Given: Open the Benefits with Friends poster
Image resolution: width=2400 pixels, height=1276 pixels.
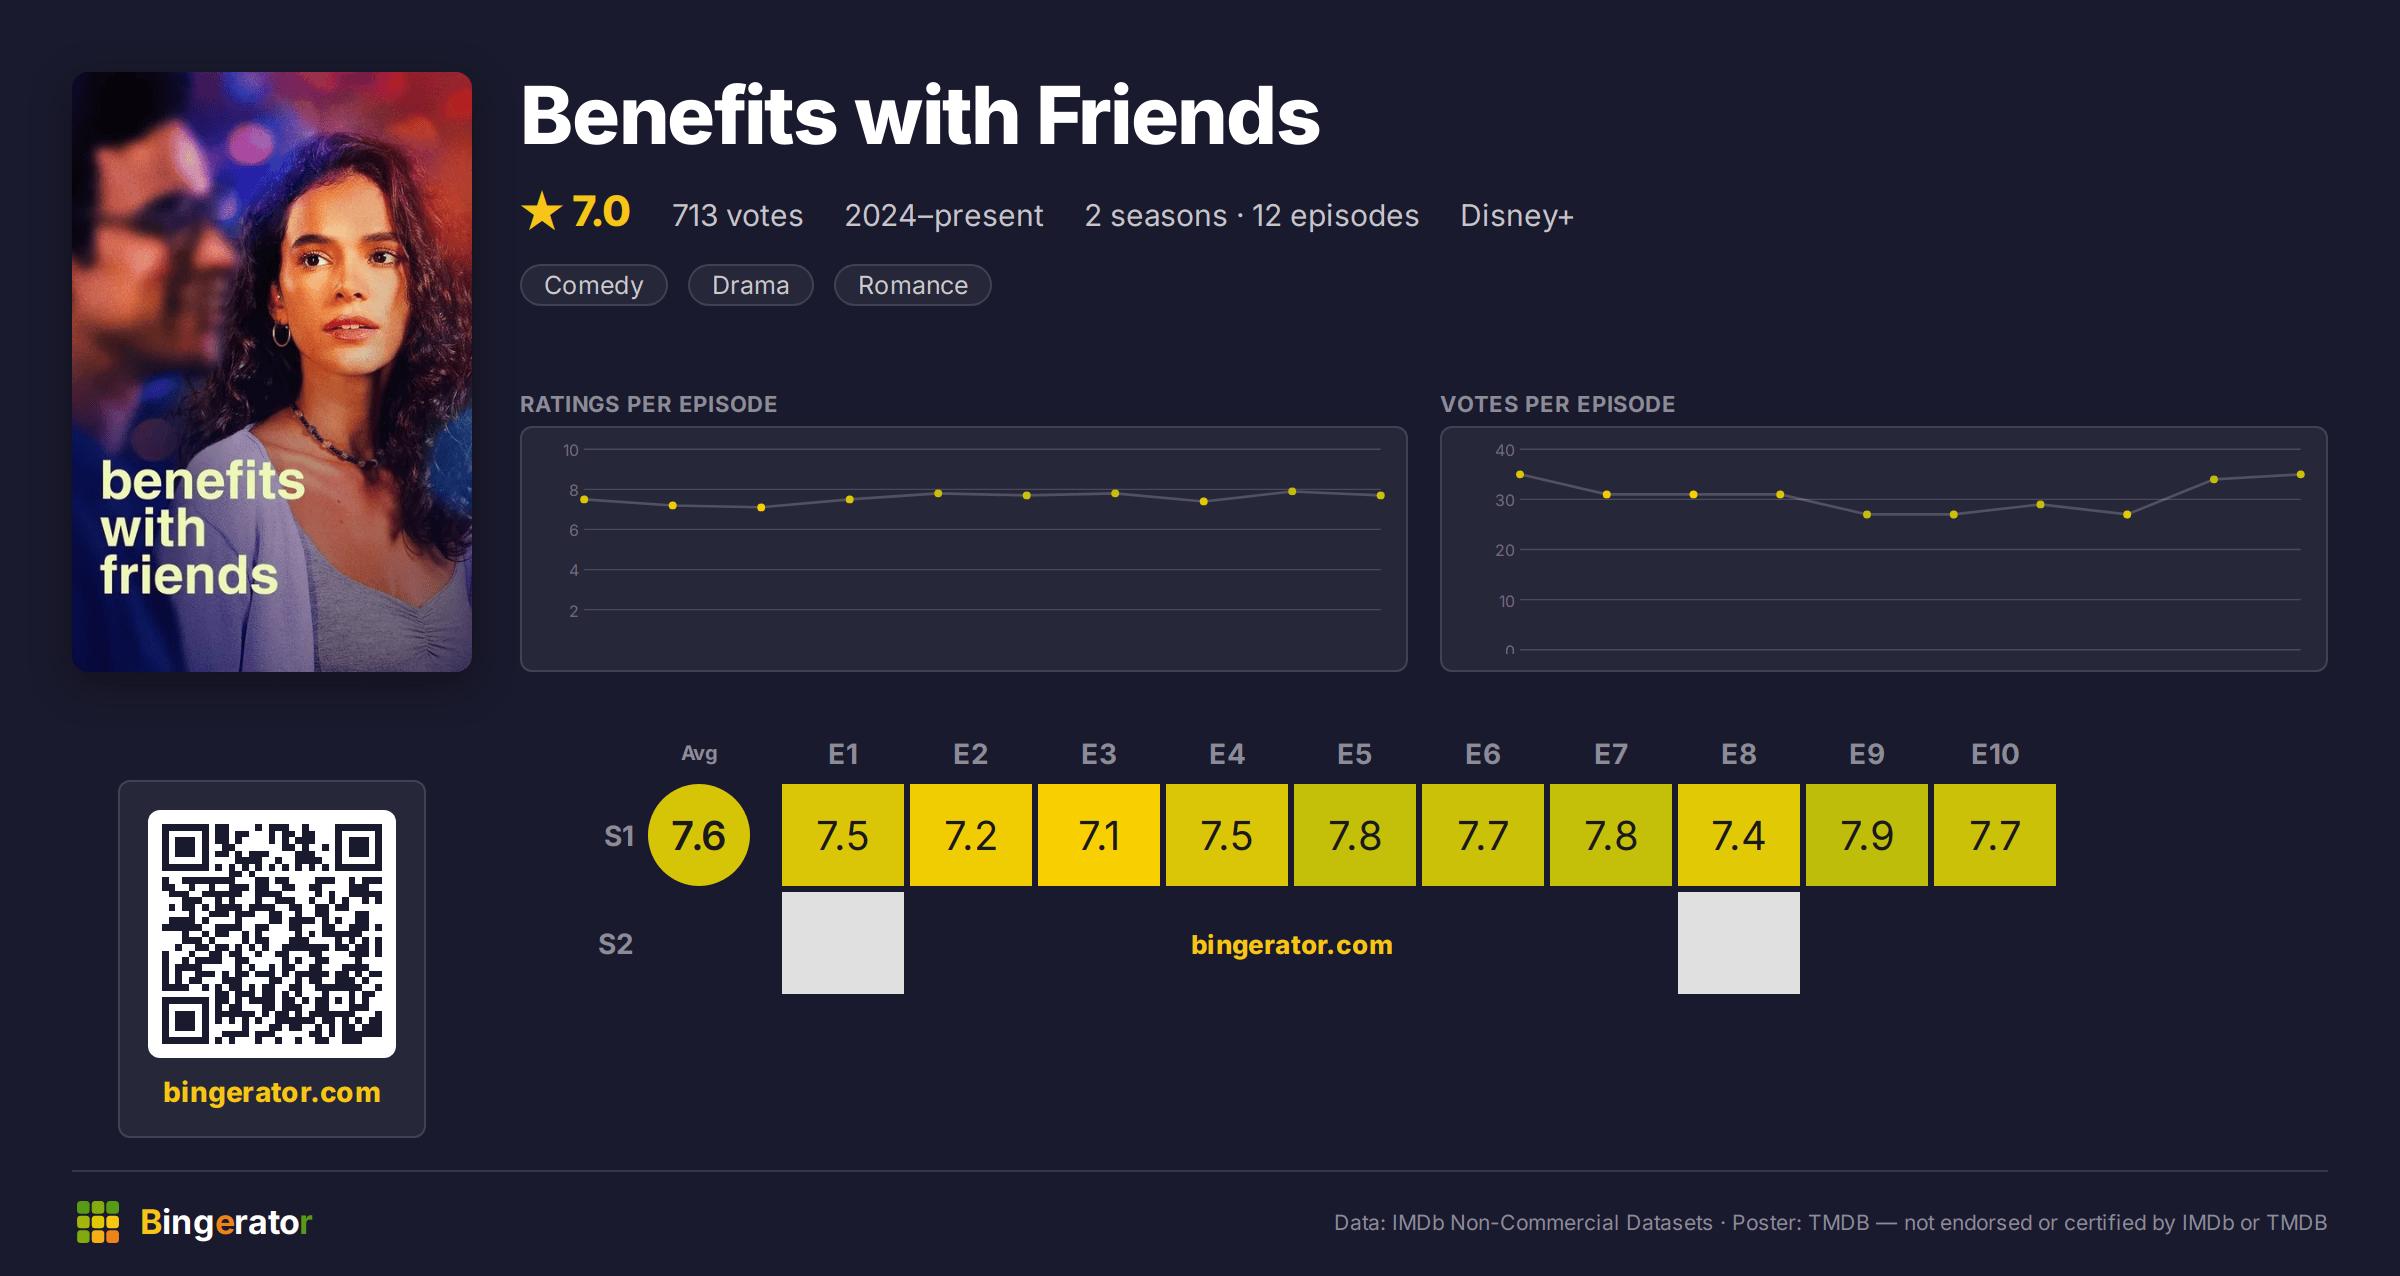Looking at the screenshot, I should click(x=272, y=372).
